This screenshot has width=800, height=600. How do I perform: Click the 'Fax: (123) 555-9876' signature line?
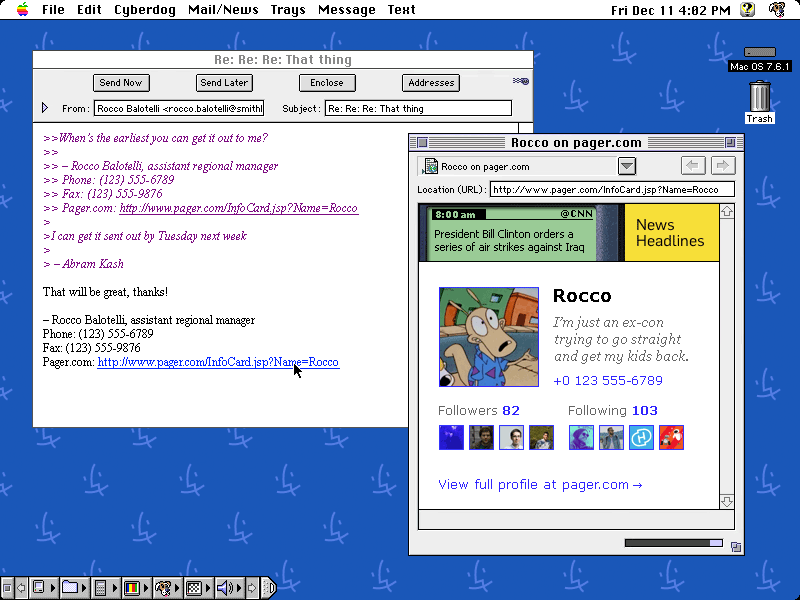click(x=91, y=348)
